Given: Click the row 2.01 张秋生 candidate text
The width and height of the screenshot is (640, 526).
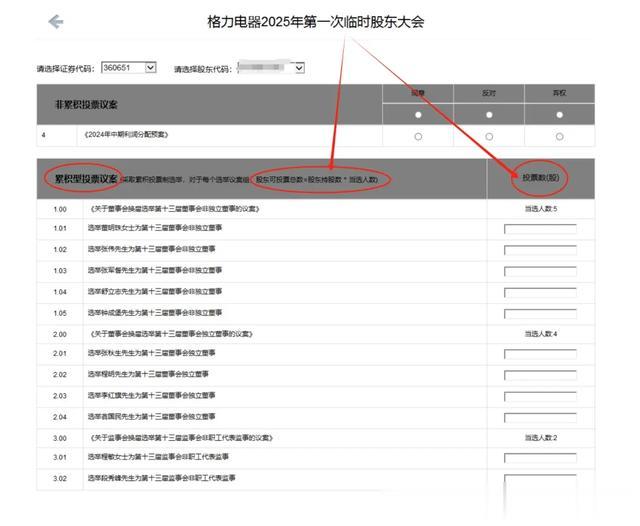Looking at the screenshot, I should [151, 353].
